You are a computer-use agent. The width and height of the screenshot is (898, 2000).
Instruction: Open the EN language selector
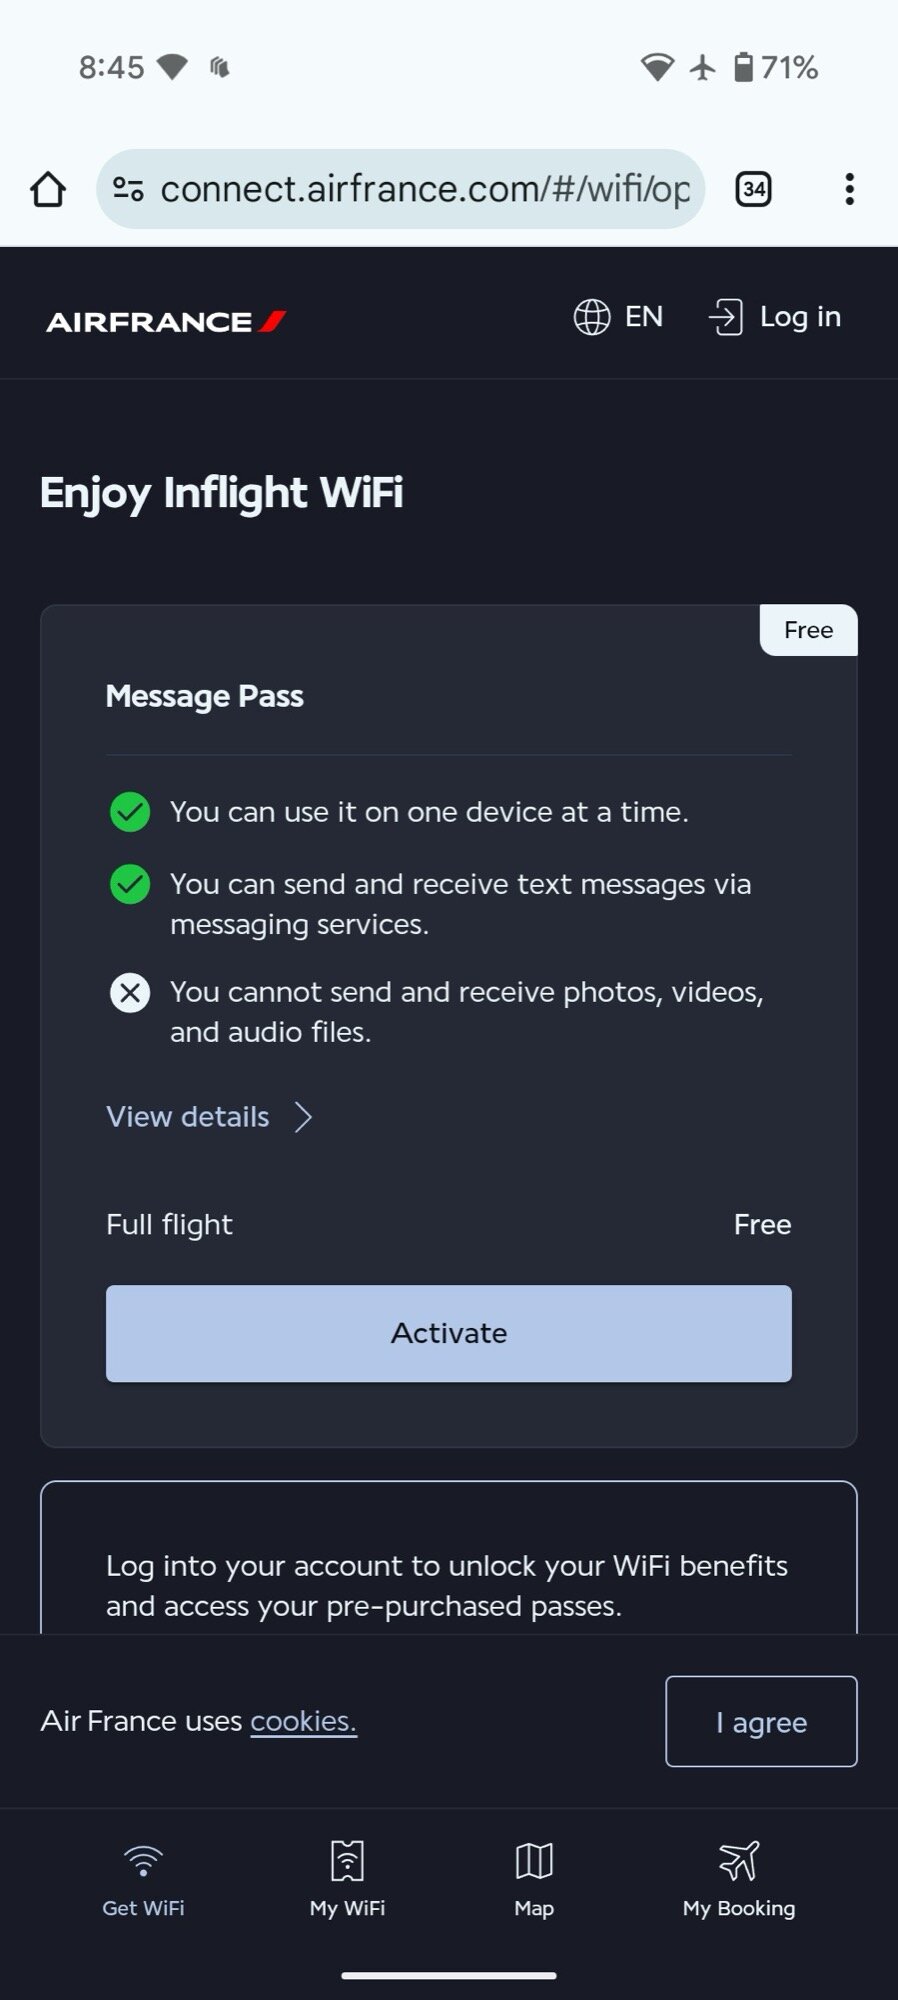(x=643, y=317)
